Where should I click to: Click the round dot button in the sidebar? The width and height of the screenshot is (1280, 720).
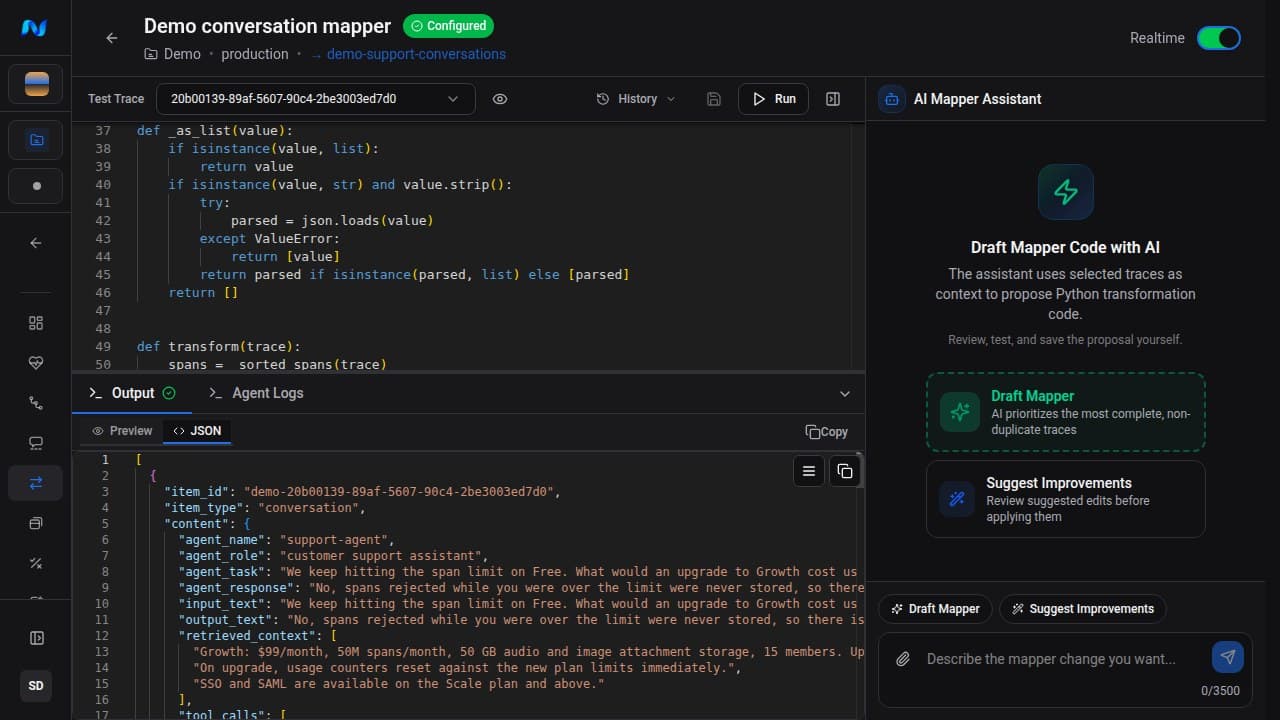[36, 186]
